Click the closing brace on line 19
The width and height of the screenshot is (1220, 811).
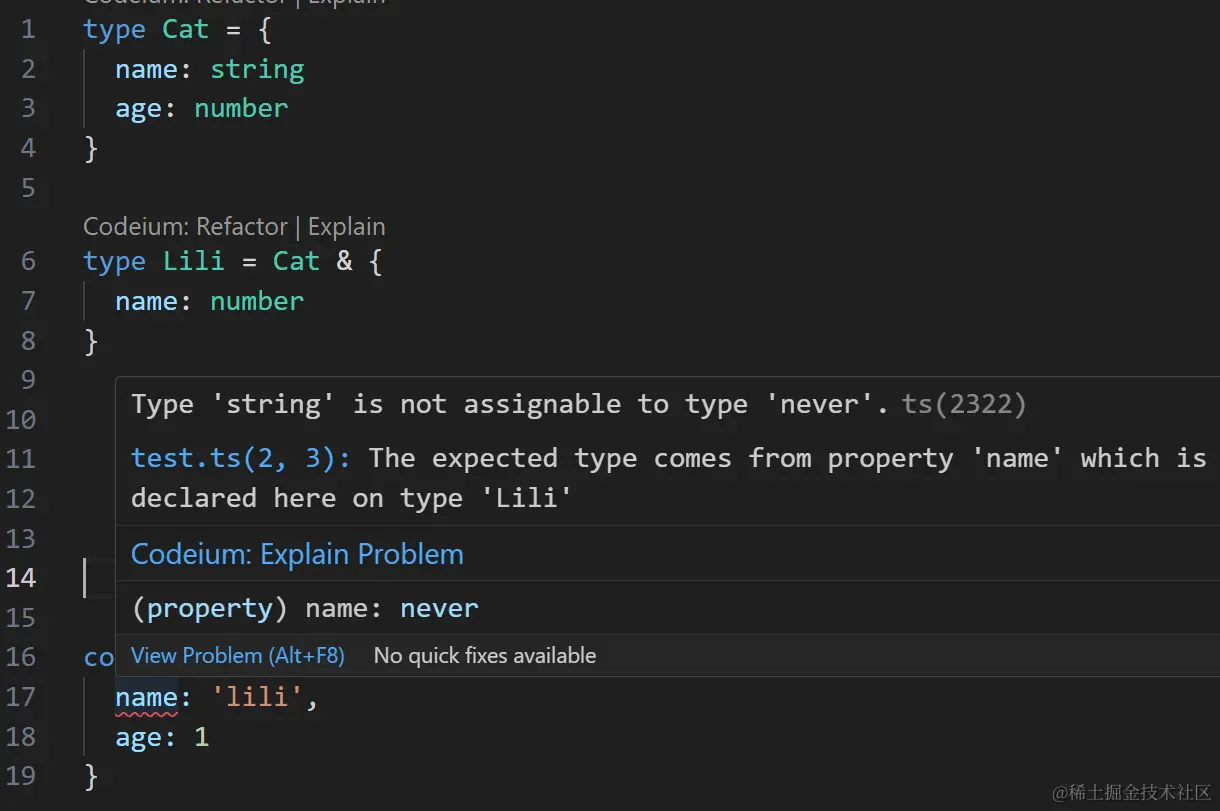pos(91,776)
